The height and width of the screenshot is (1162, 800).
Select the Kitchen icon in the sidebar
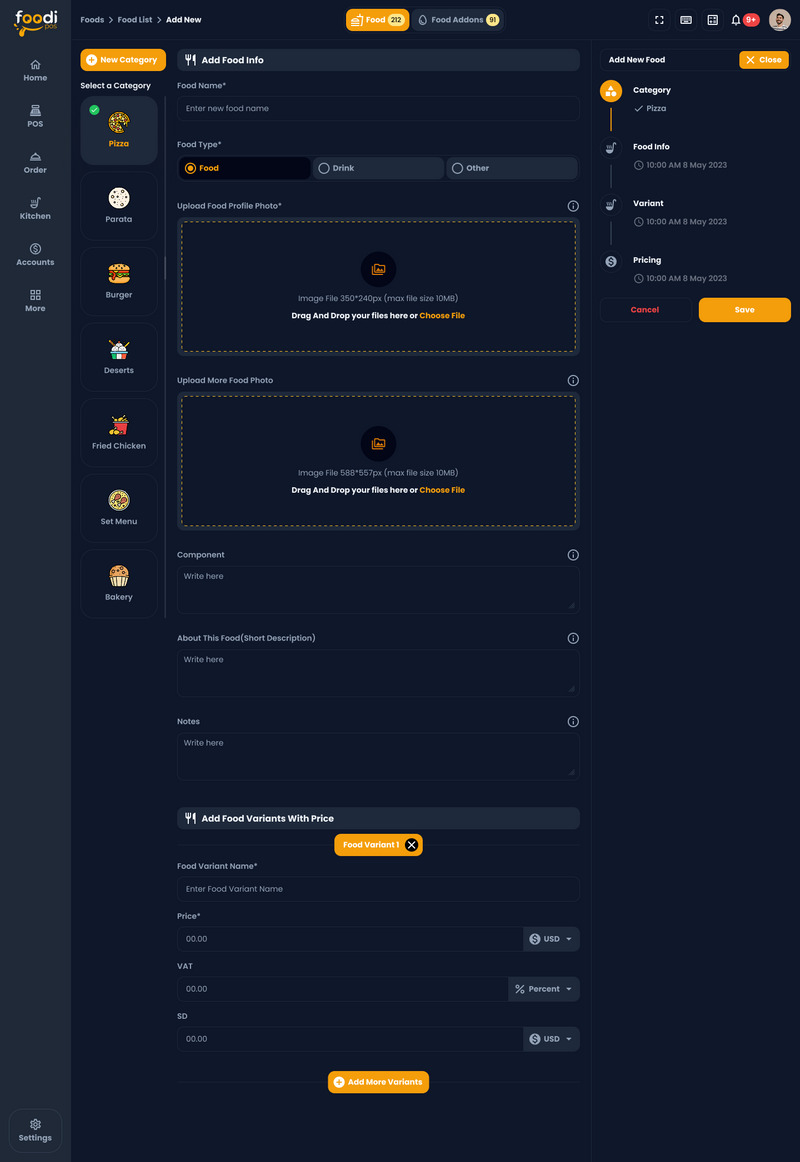pos(34,207)
